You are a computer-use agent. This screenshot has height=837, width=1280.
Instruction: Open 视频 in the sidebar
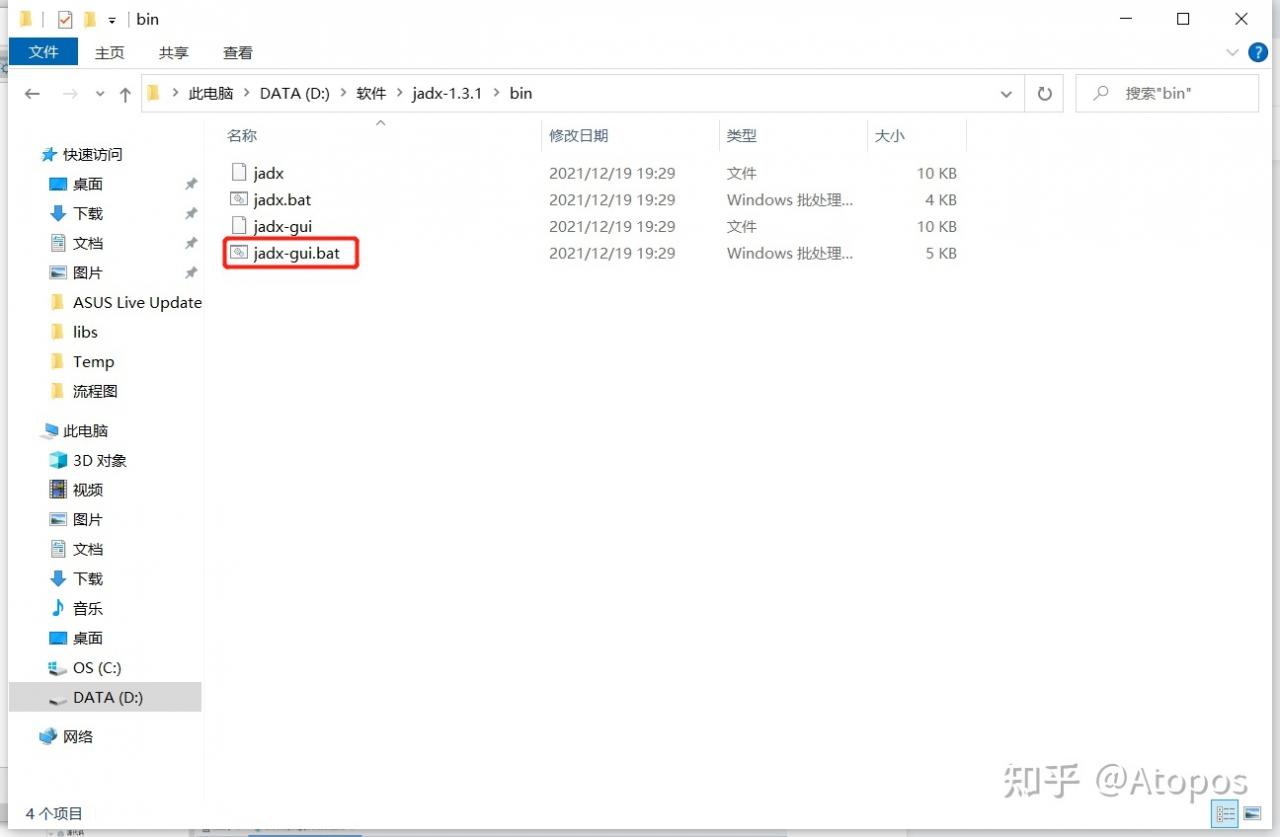click(88, 490)
